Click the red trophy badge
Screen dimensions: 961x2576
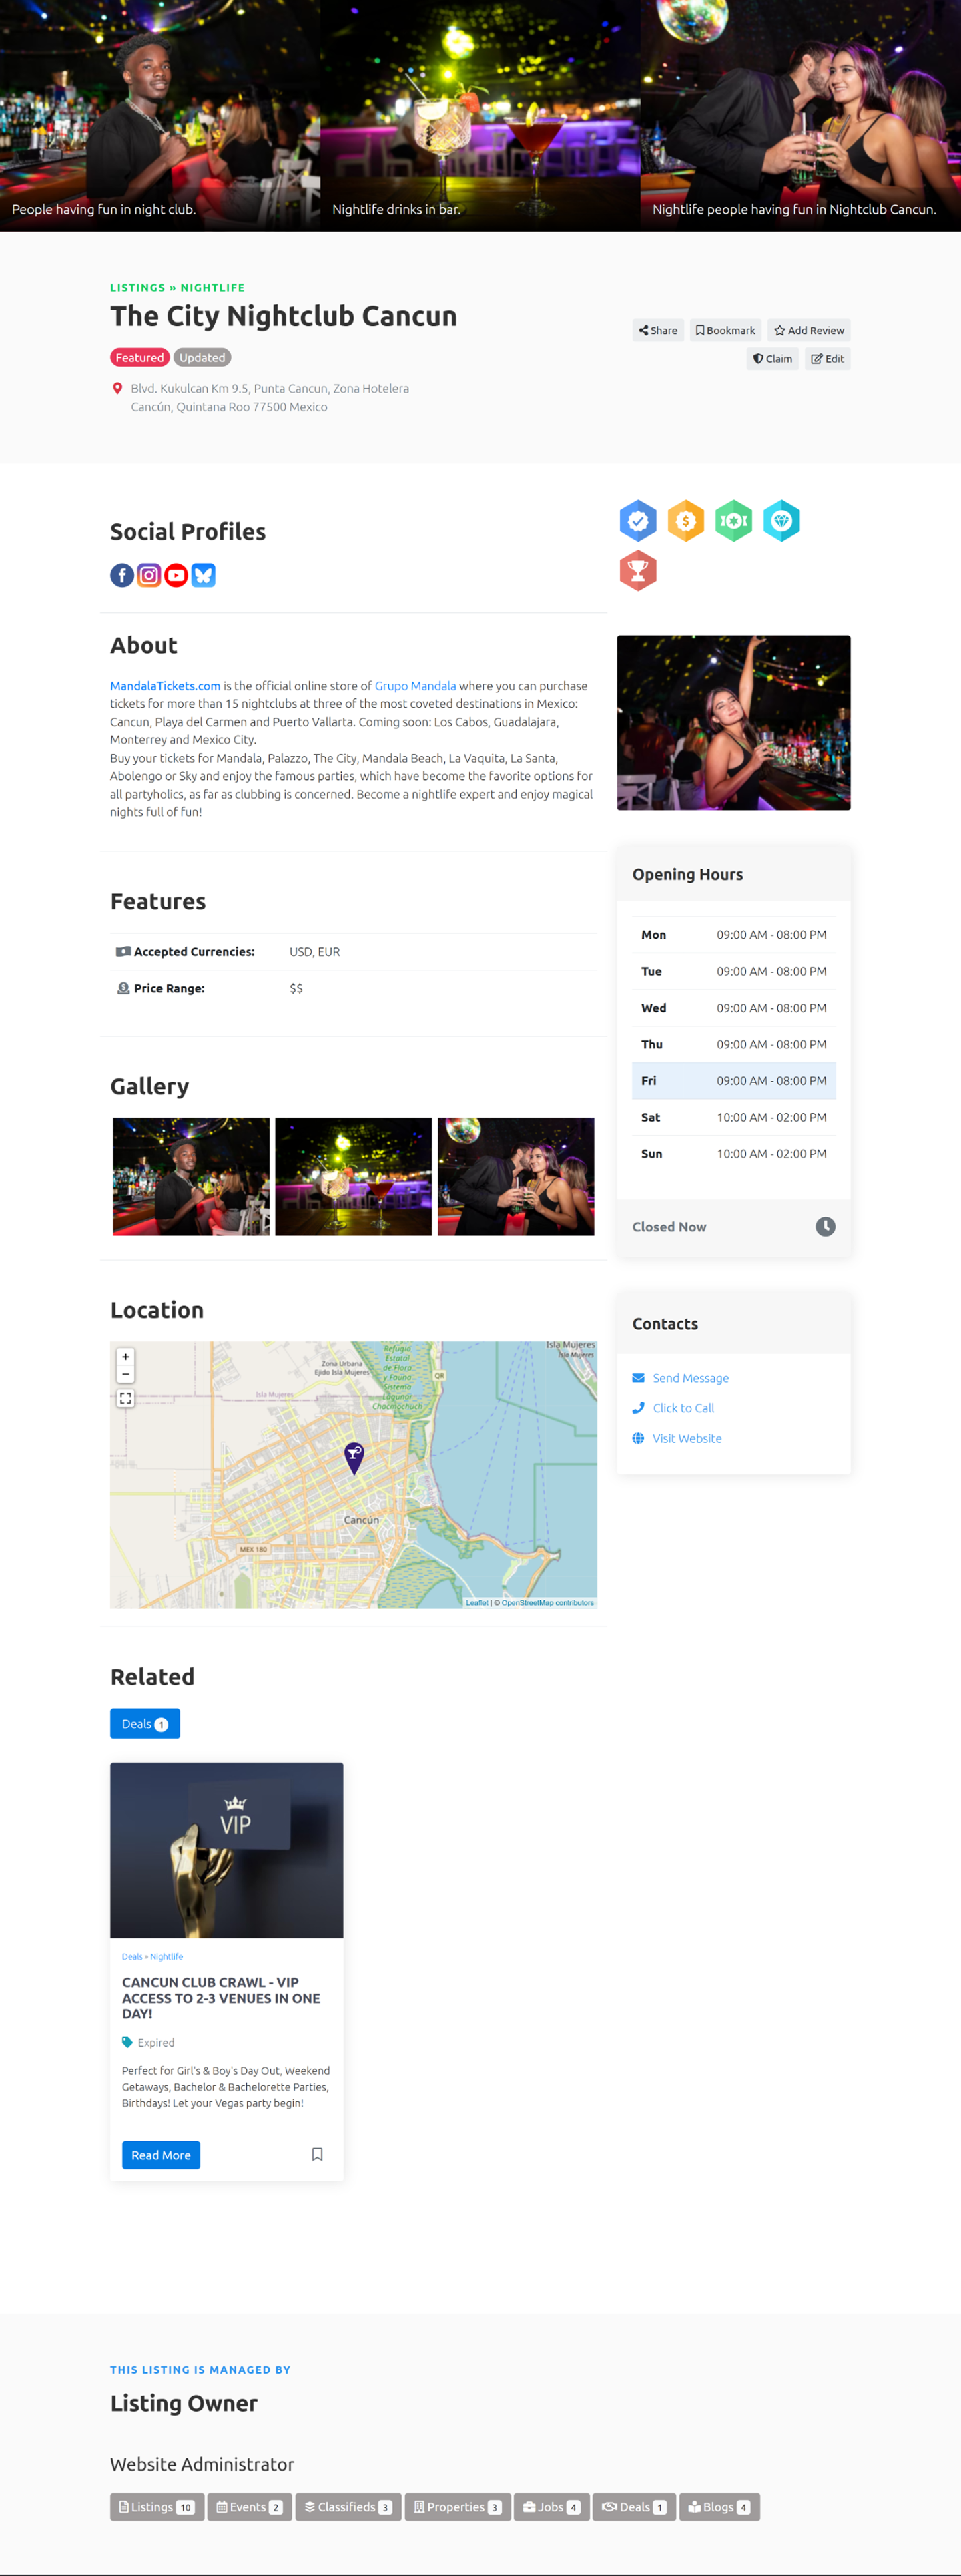click(638, 571)
